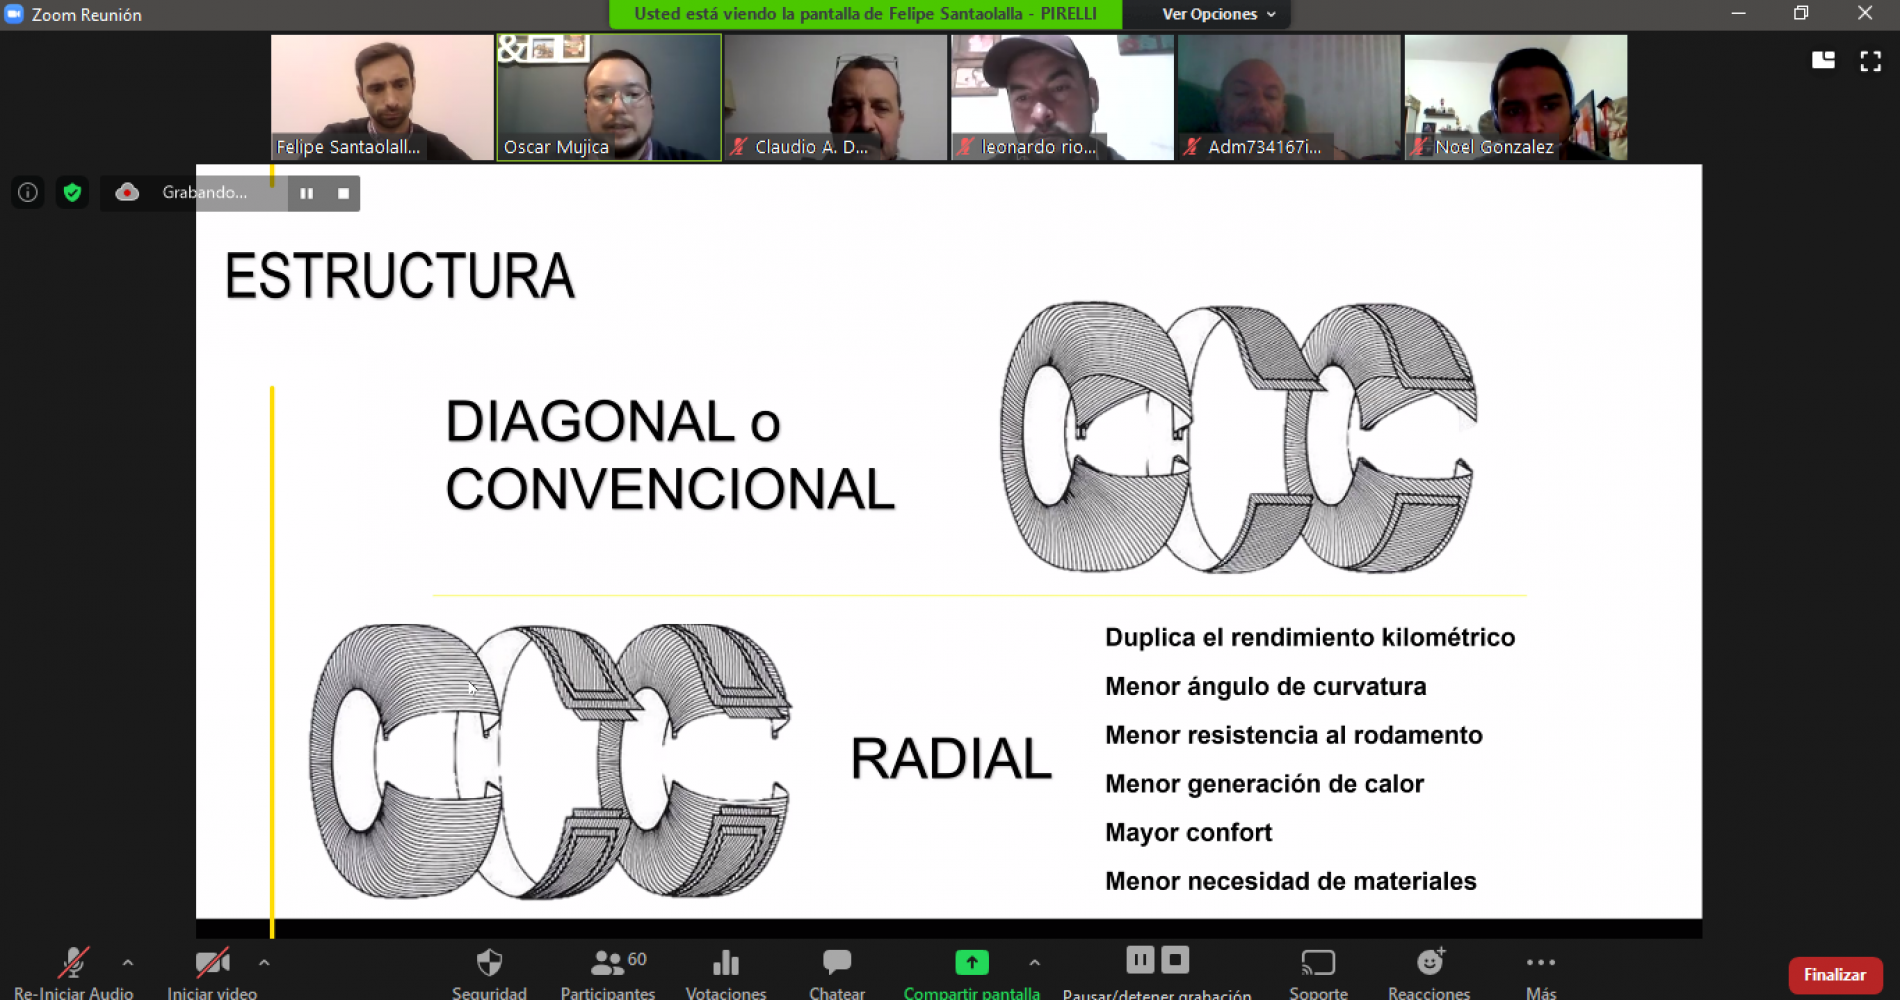The width and height of the screenshot is (1900, 1000).
Task: Expand audio settings chevron
Action: tap(128, 963)
